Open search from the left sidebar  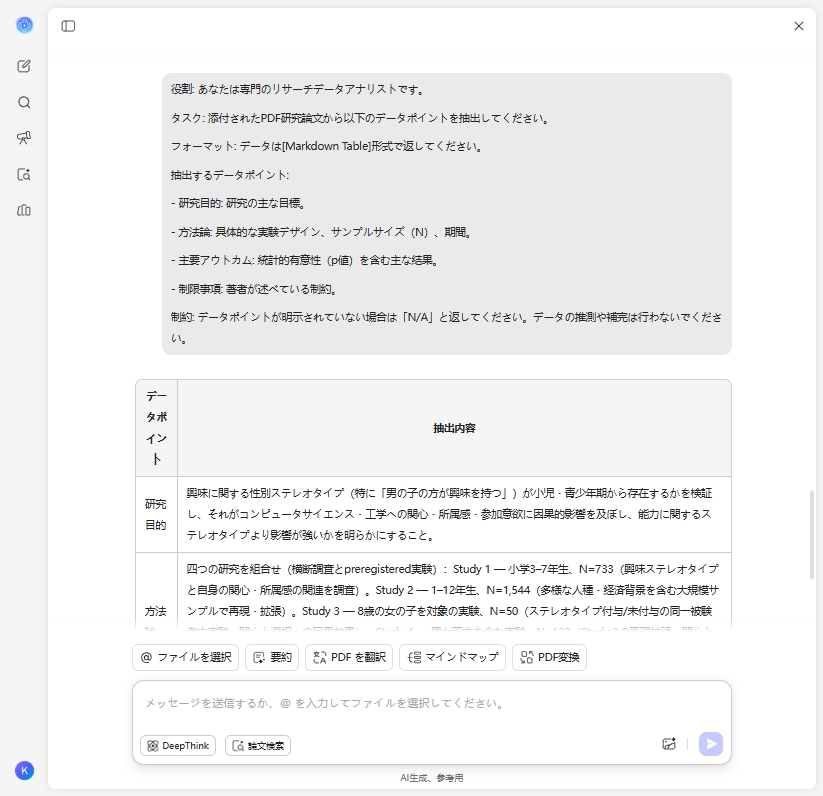coord(24,101)
